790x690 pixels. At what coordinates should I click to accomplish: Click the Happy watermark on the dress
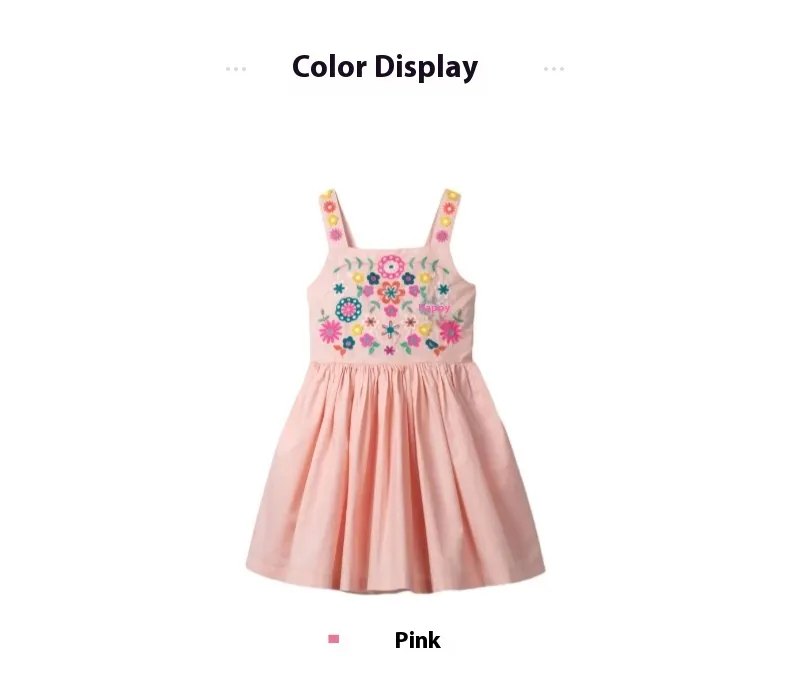[434, 307]
